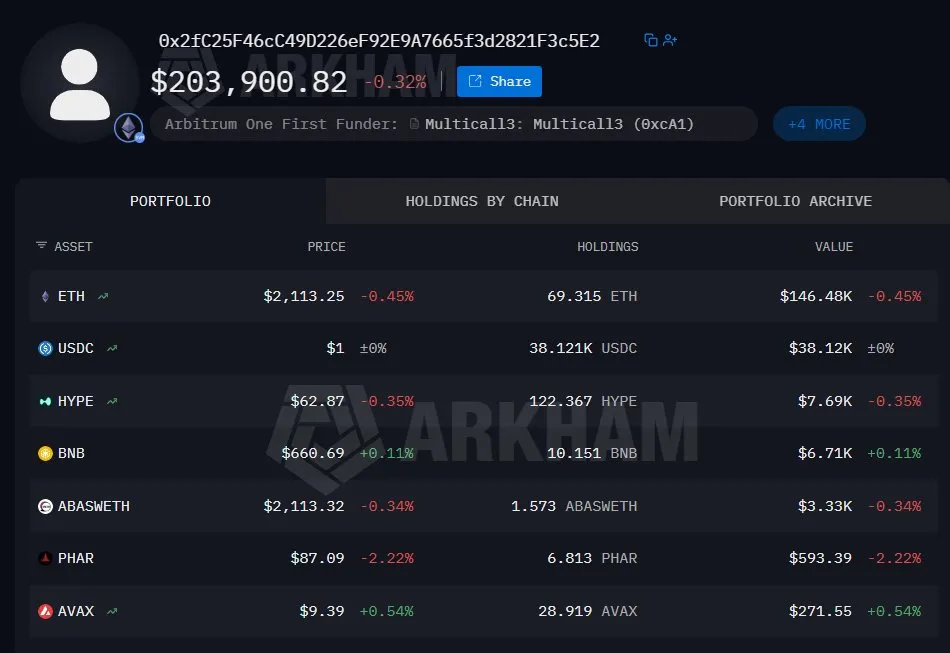Click the ETH token icon
The height and width of the screenshot is (653, 950).
tap(45, 296)
